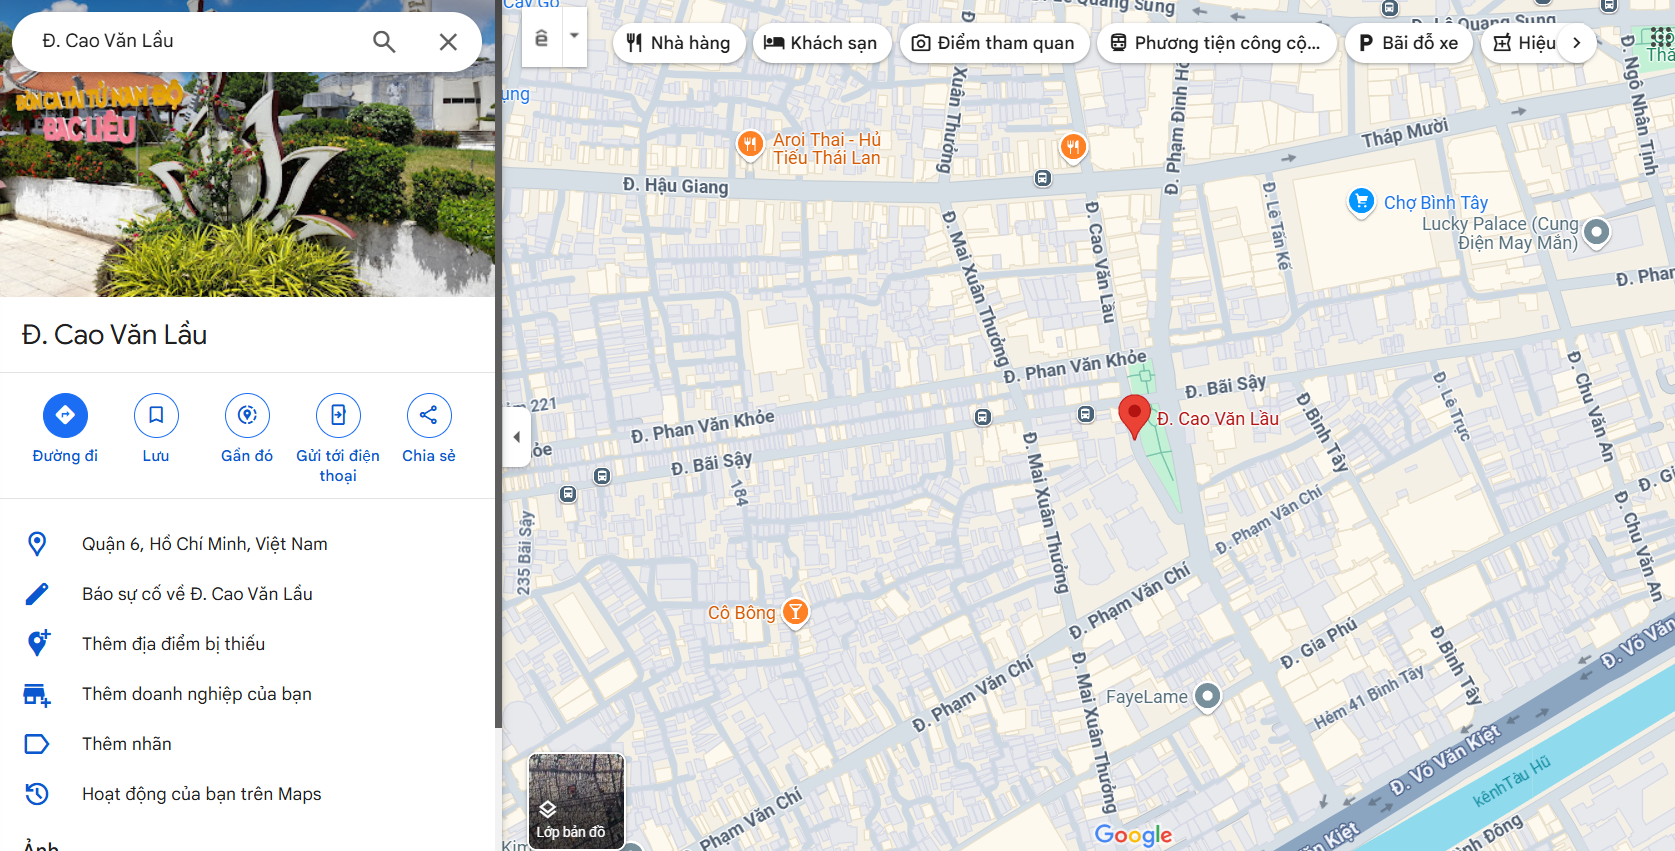The width and height of the screenshot is (1675, 851).
Task: Click the Google apps grid icon
Action: coord(1662,38)
